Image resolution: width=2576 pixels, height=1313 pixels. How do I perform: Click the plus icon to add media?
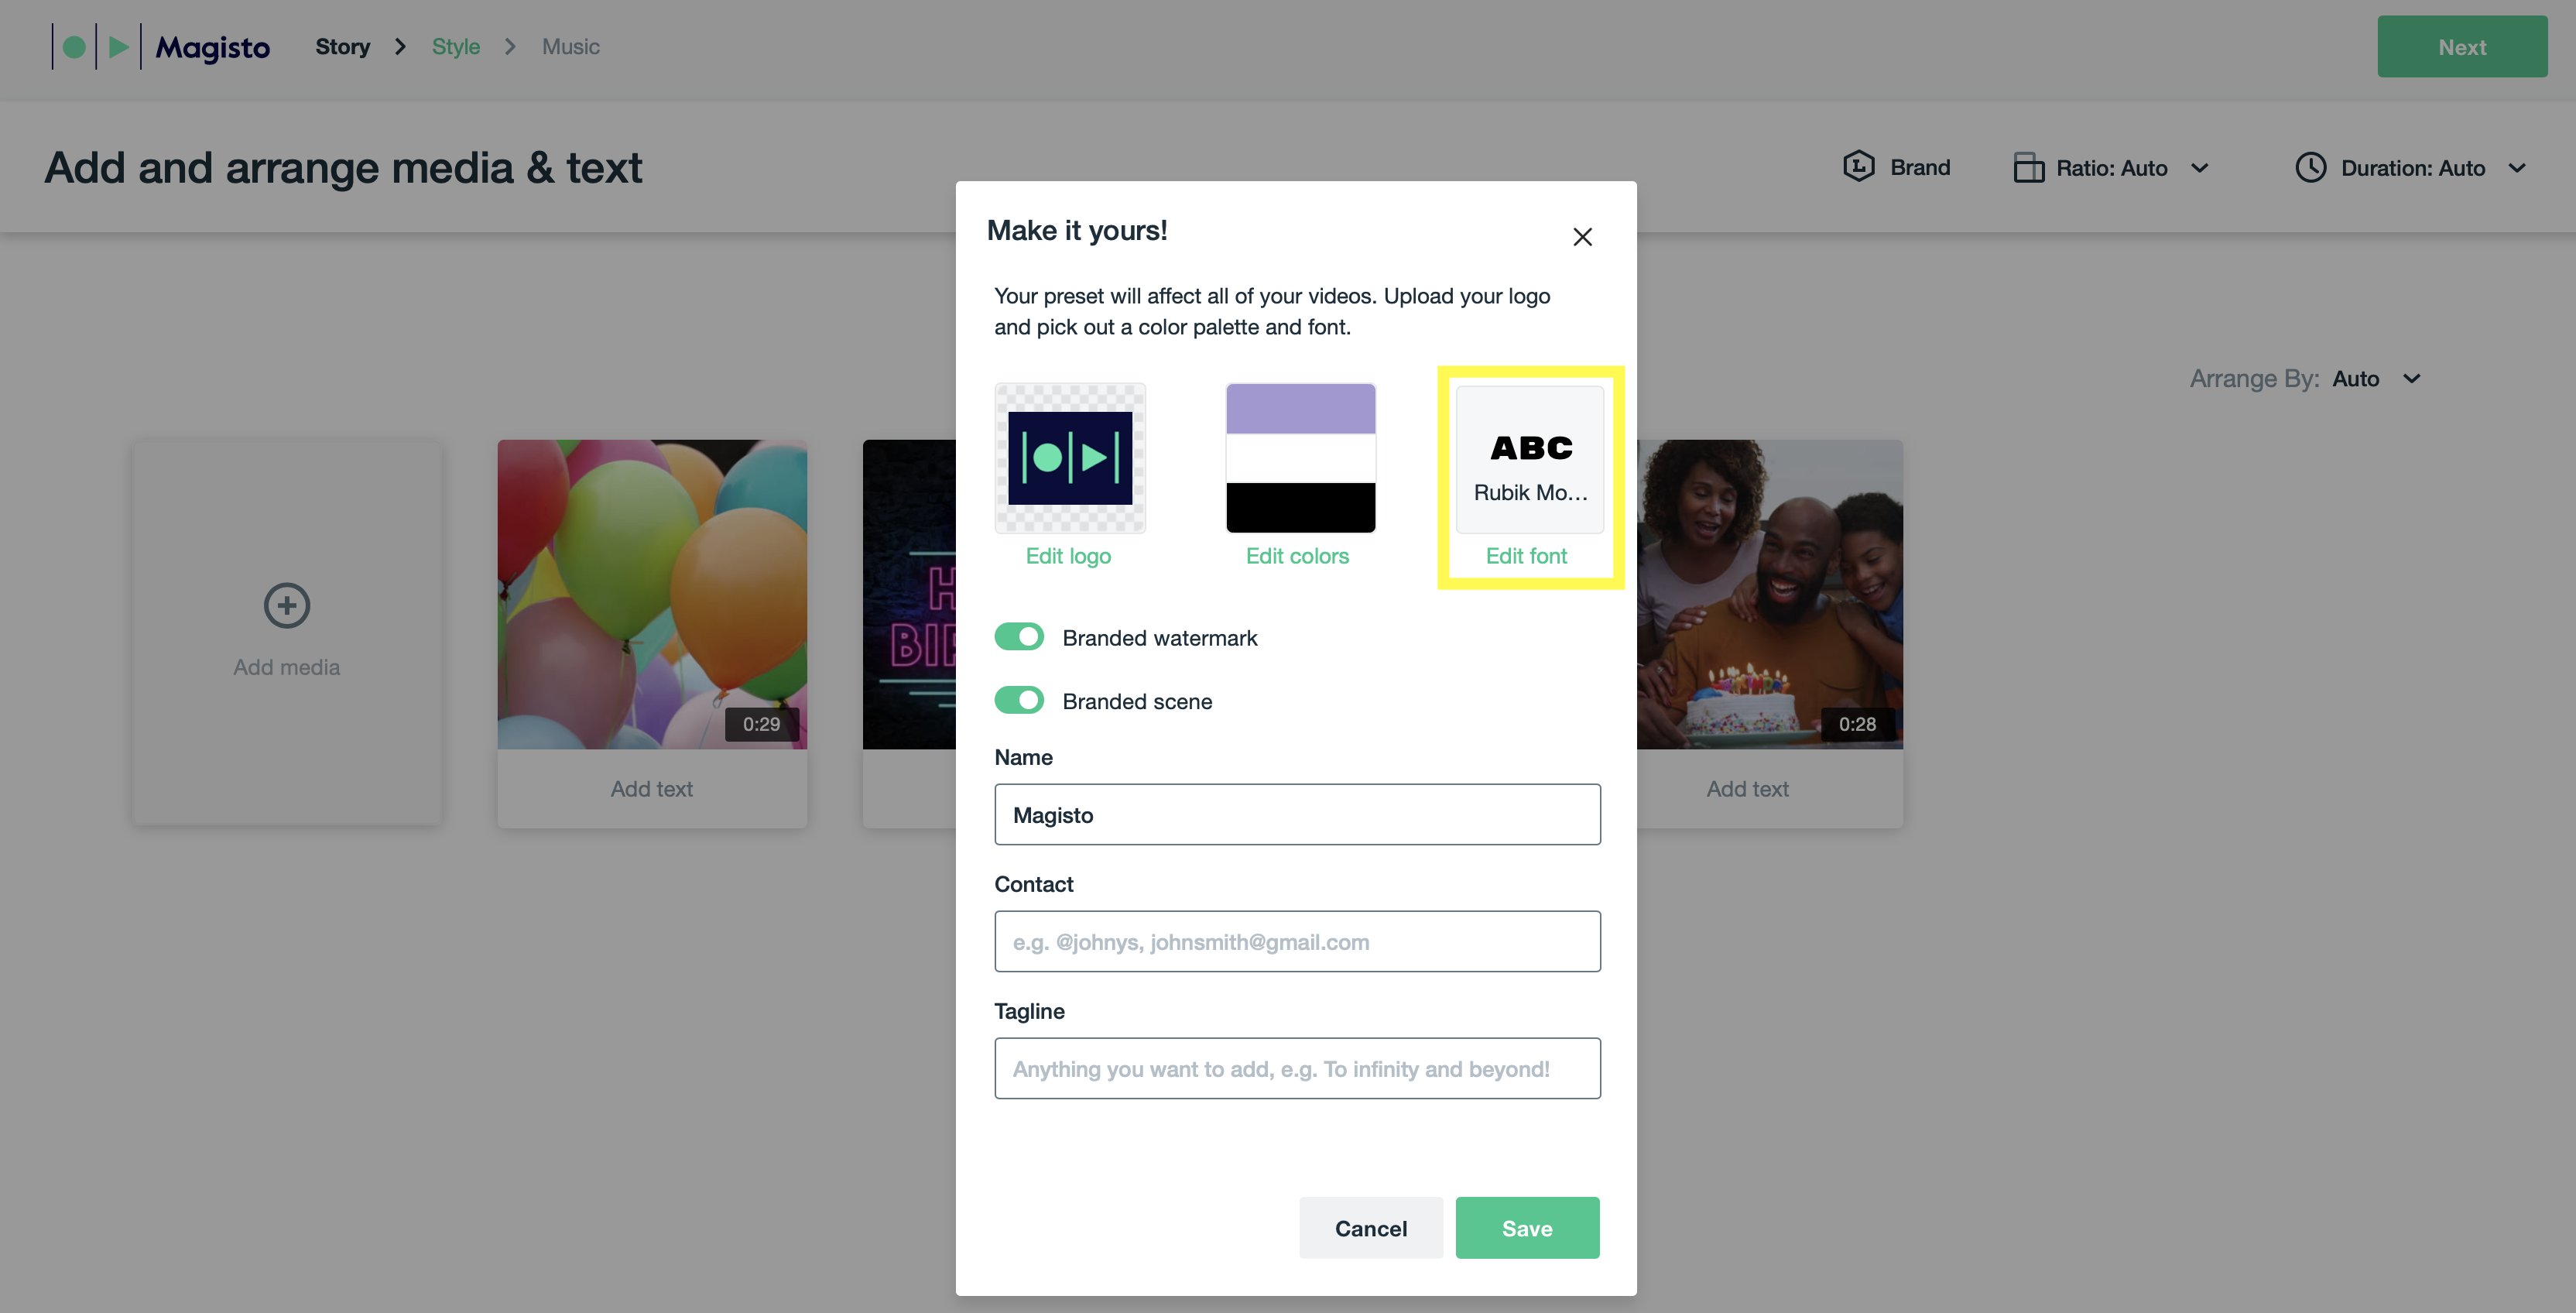tap(287, 605)
